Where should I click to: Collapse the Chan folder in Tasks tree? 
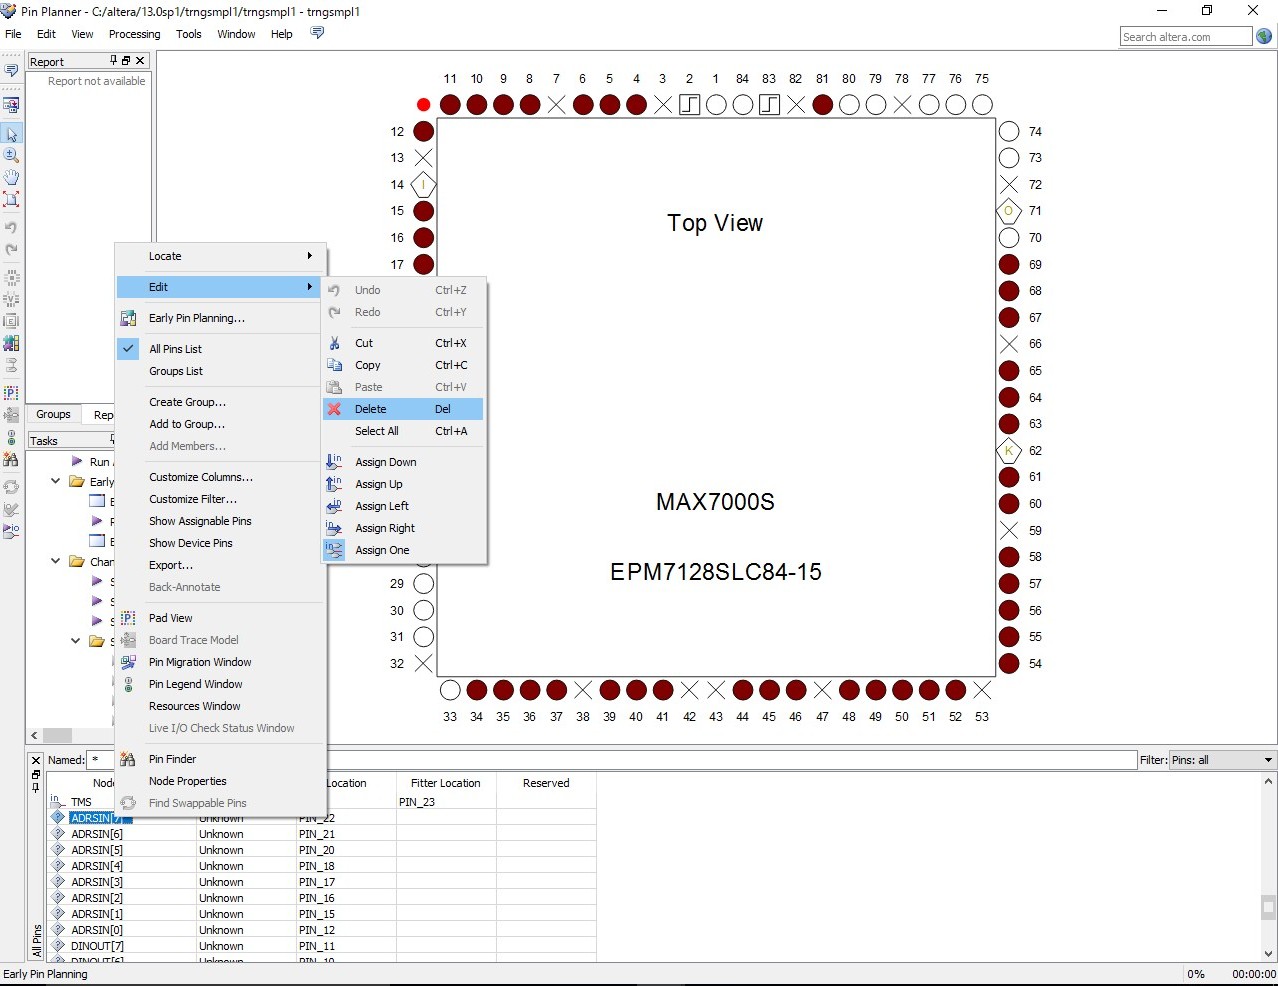point(56,561)
